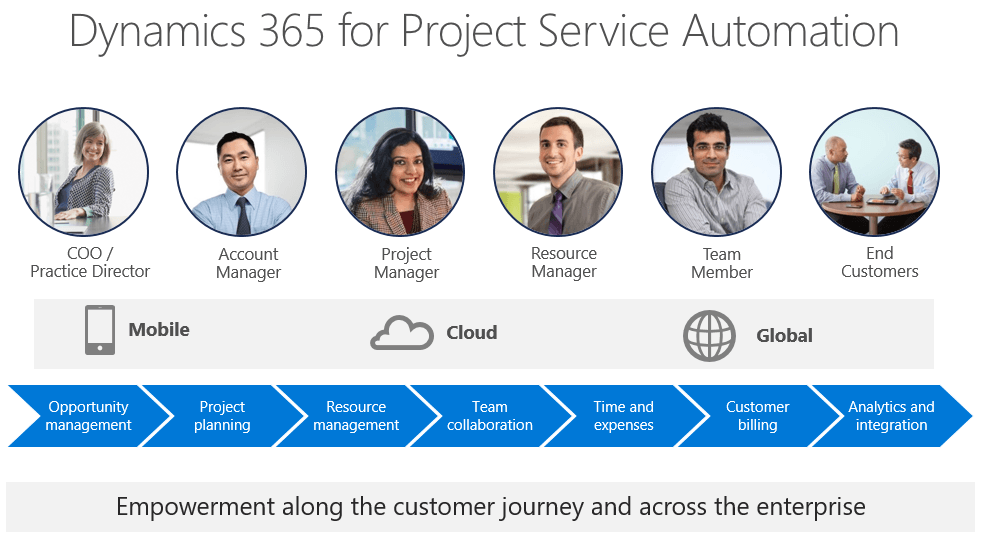Click the Cloud text label
The image size is (983, 539).
pos(471,333)
